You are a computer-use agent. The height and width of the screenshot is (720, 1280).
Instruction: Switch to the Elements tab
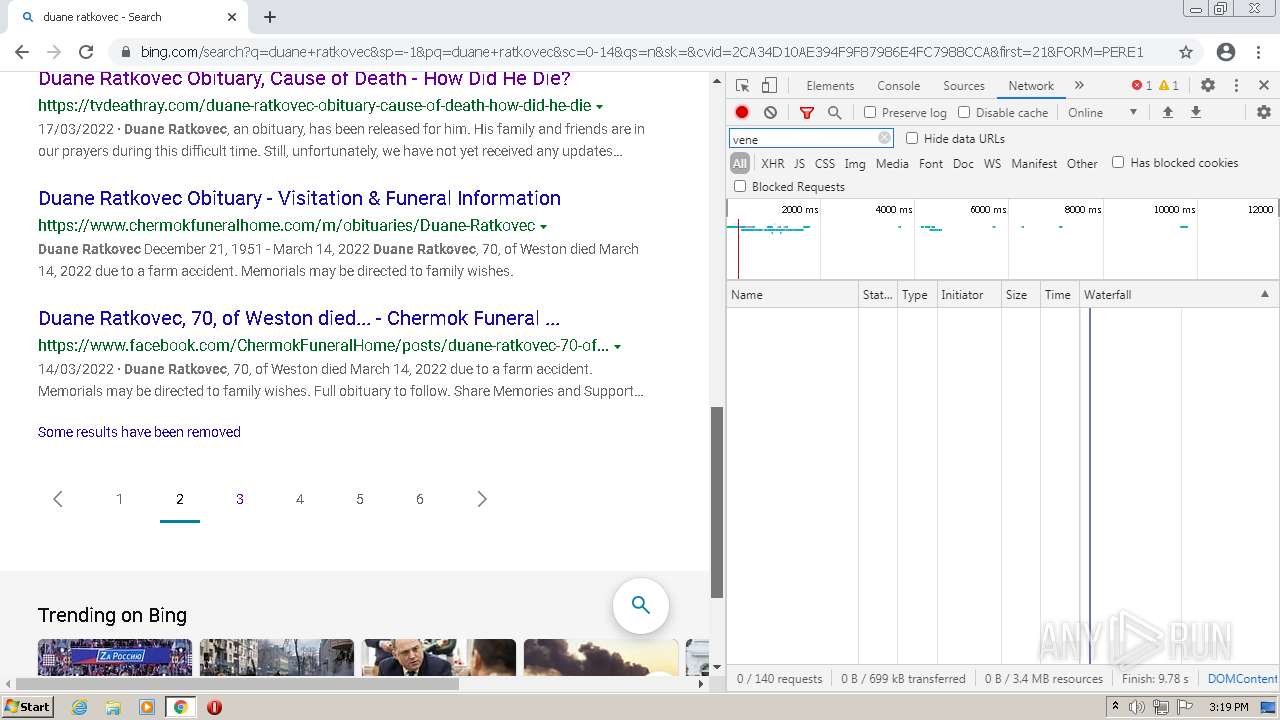click(830, 86)
